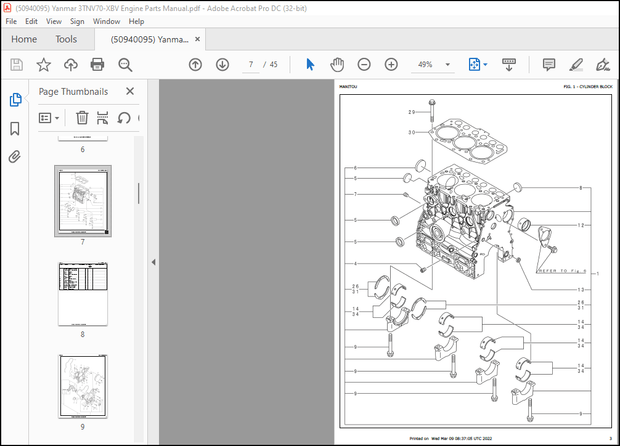Click the fit page view icon
Image resolution: width=620 pixels, height=446 pixels.
click(x=474, y=64)
